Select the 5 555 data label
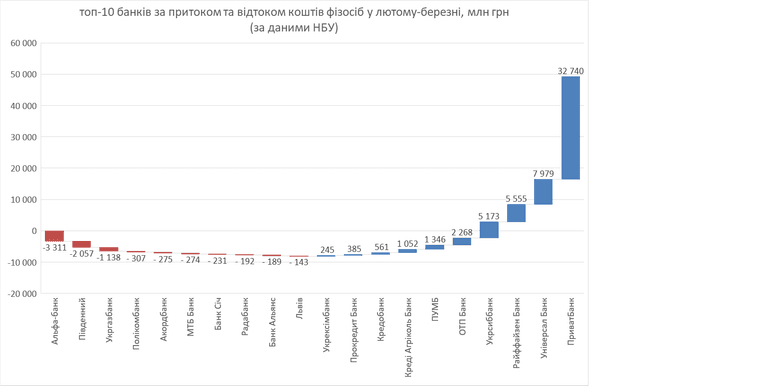The height and width of the screenshot is (386, 764). pyautogui.click(x=516, y=198)
